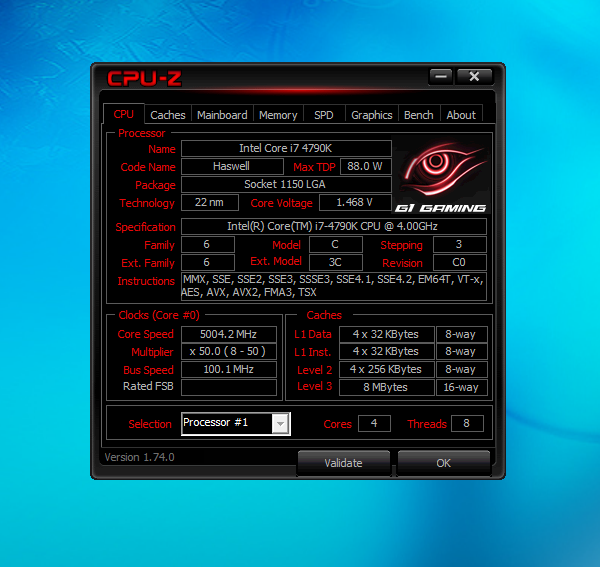The image size is (600, 567).
Task: Open the Graphics tab
Action: (x=372, y=115)
